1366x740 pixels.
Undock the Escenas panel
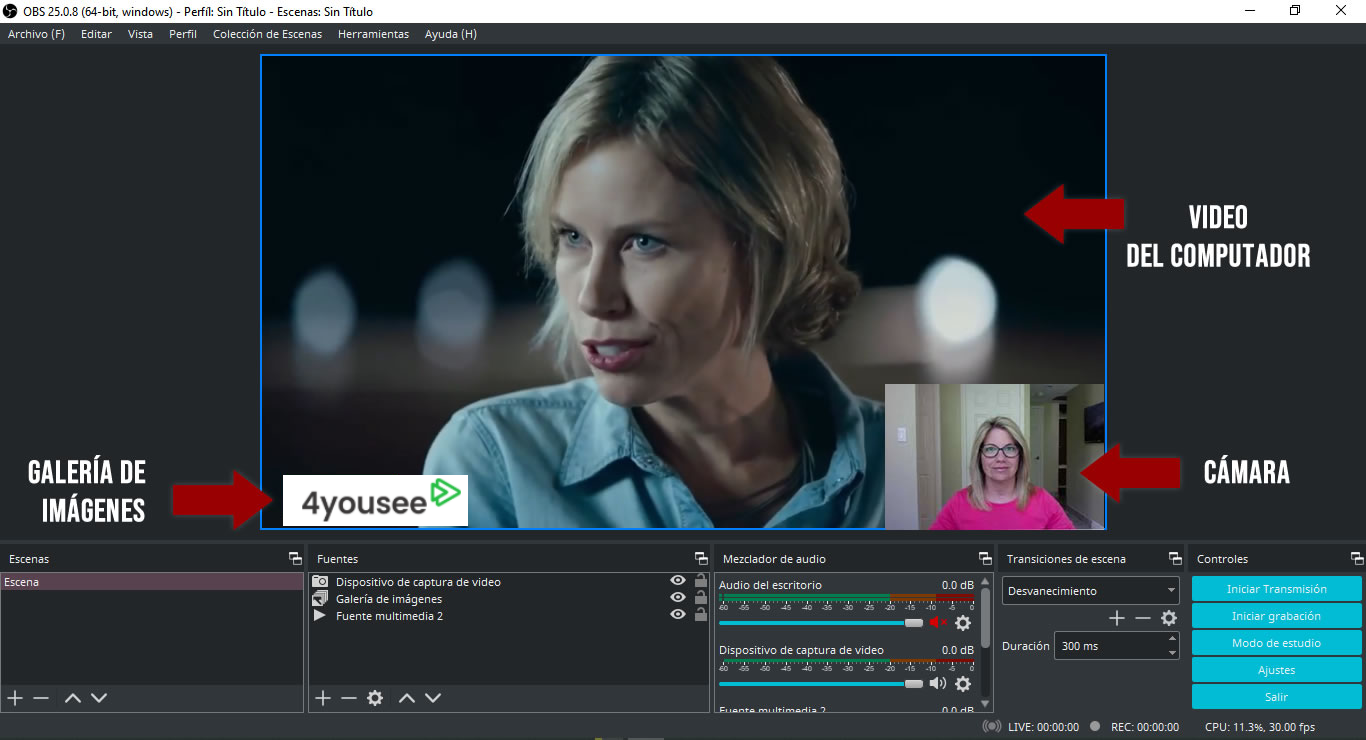coord(295,559)
